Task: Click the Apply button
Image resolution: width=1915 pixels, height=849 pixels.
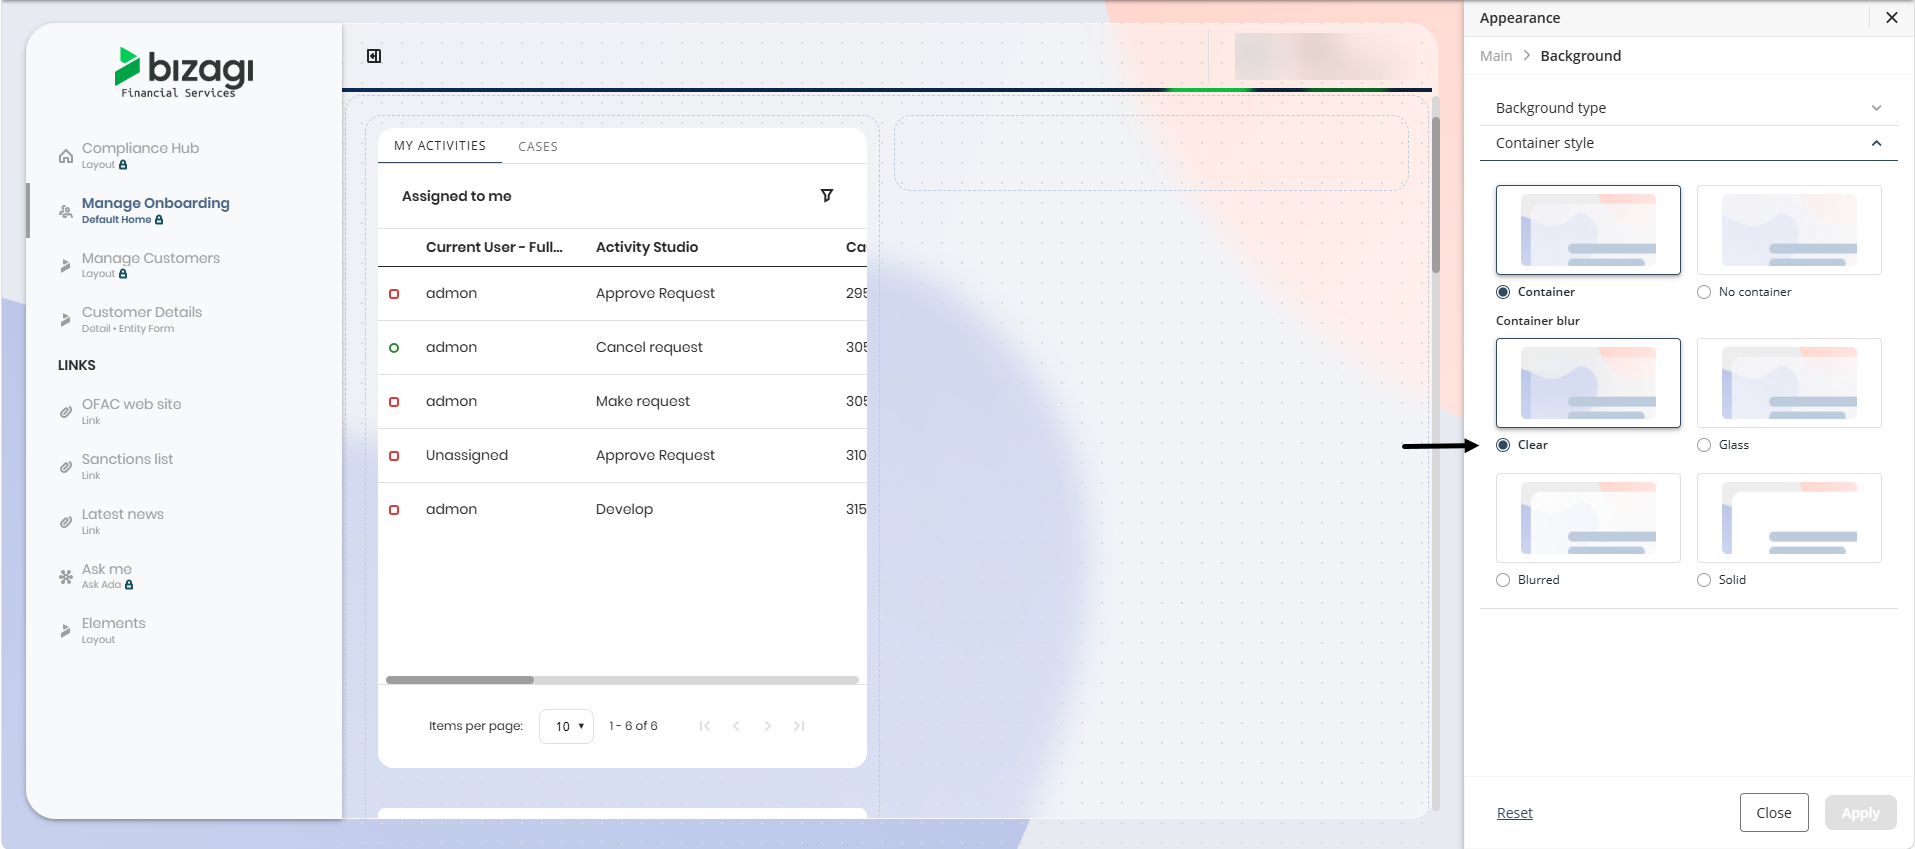Action: (1861, 812)
